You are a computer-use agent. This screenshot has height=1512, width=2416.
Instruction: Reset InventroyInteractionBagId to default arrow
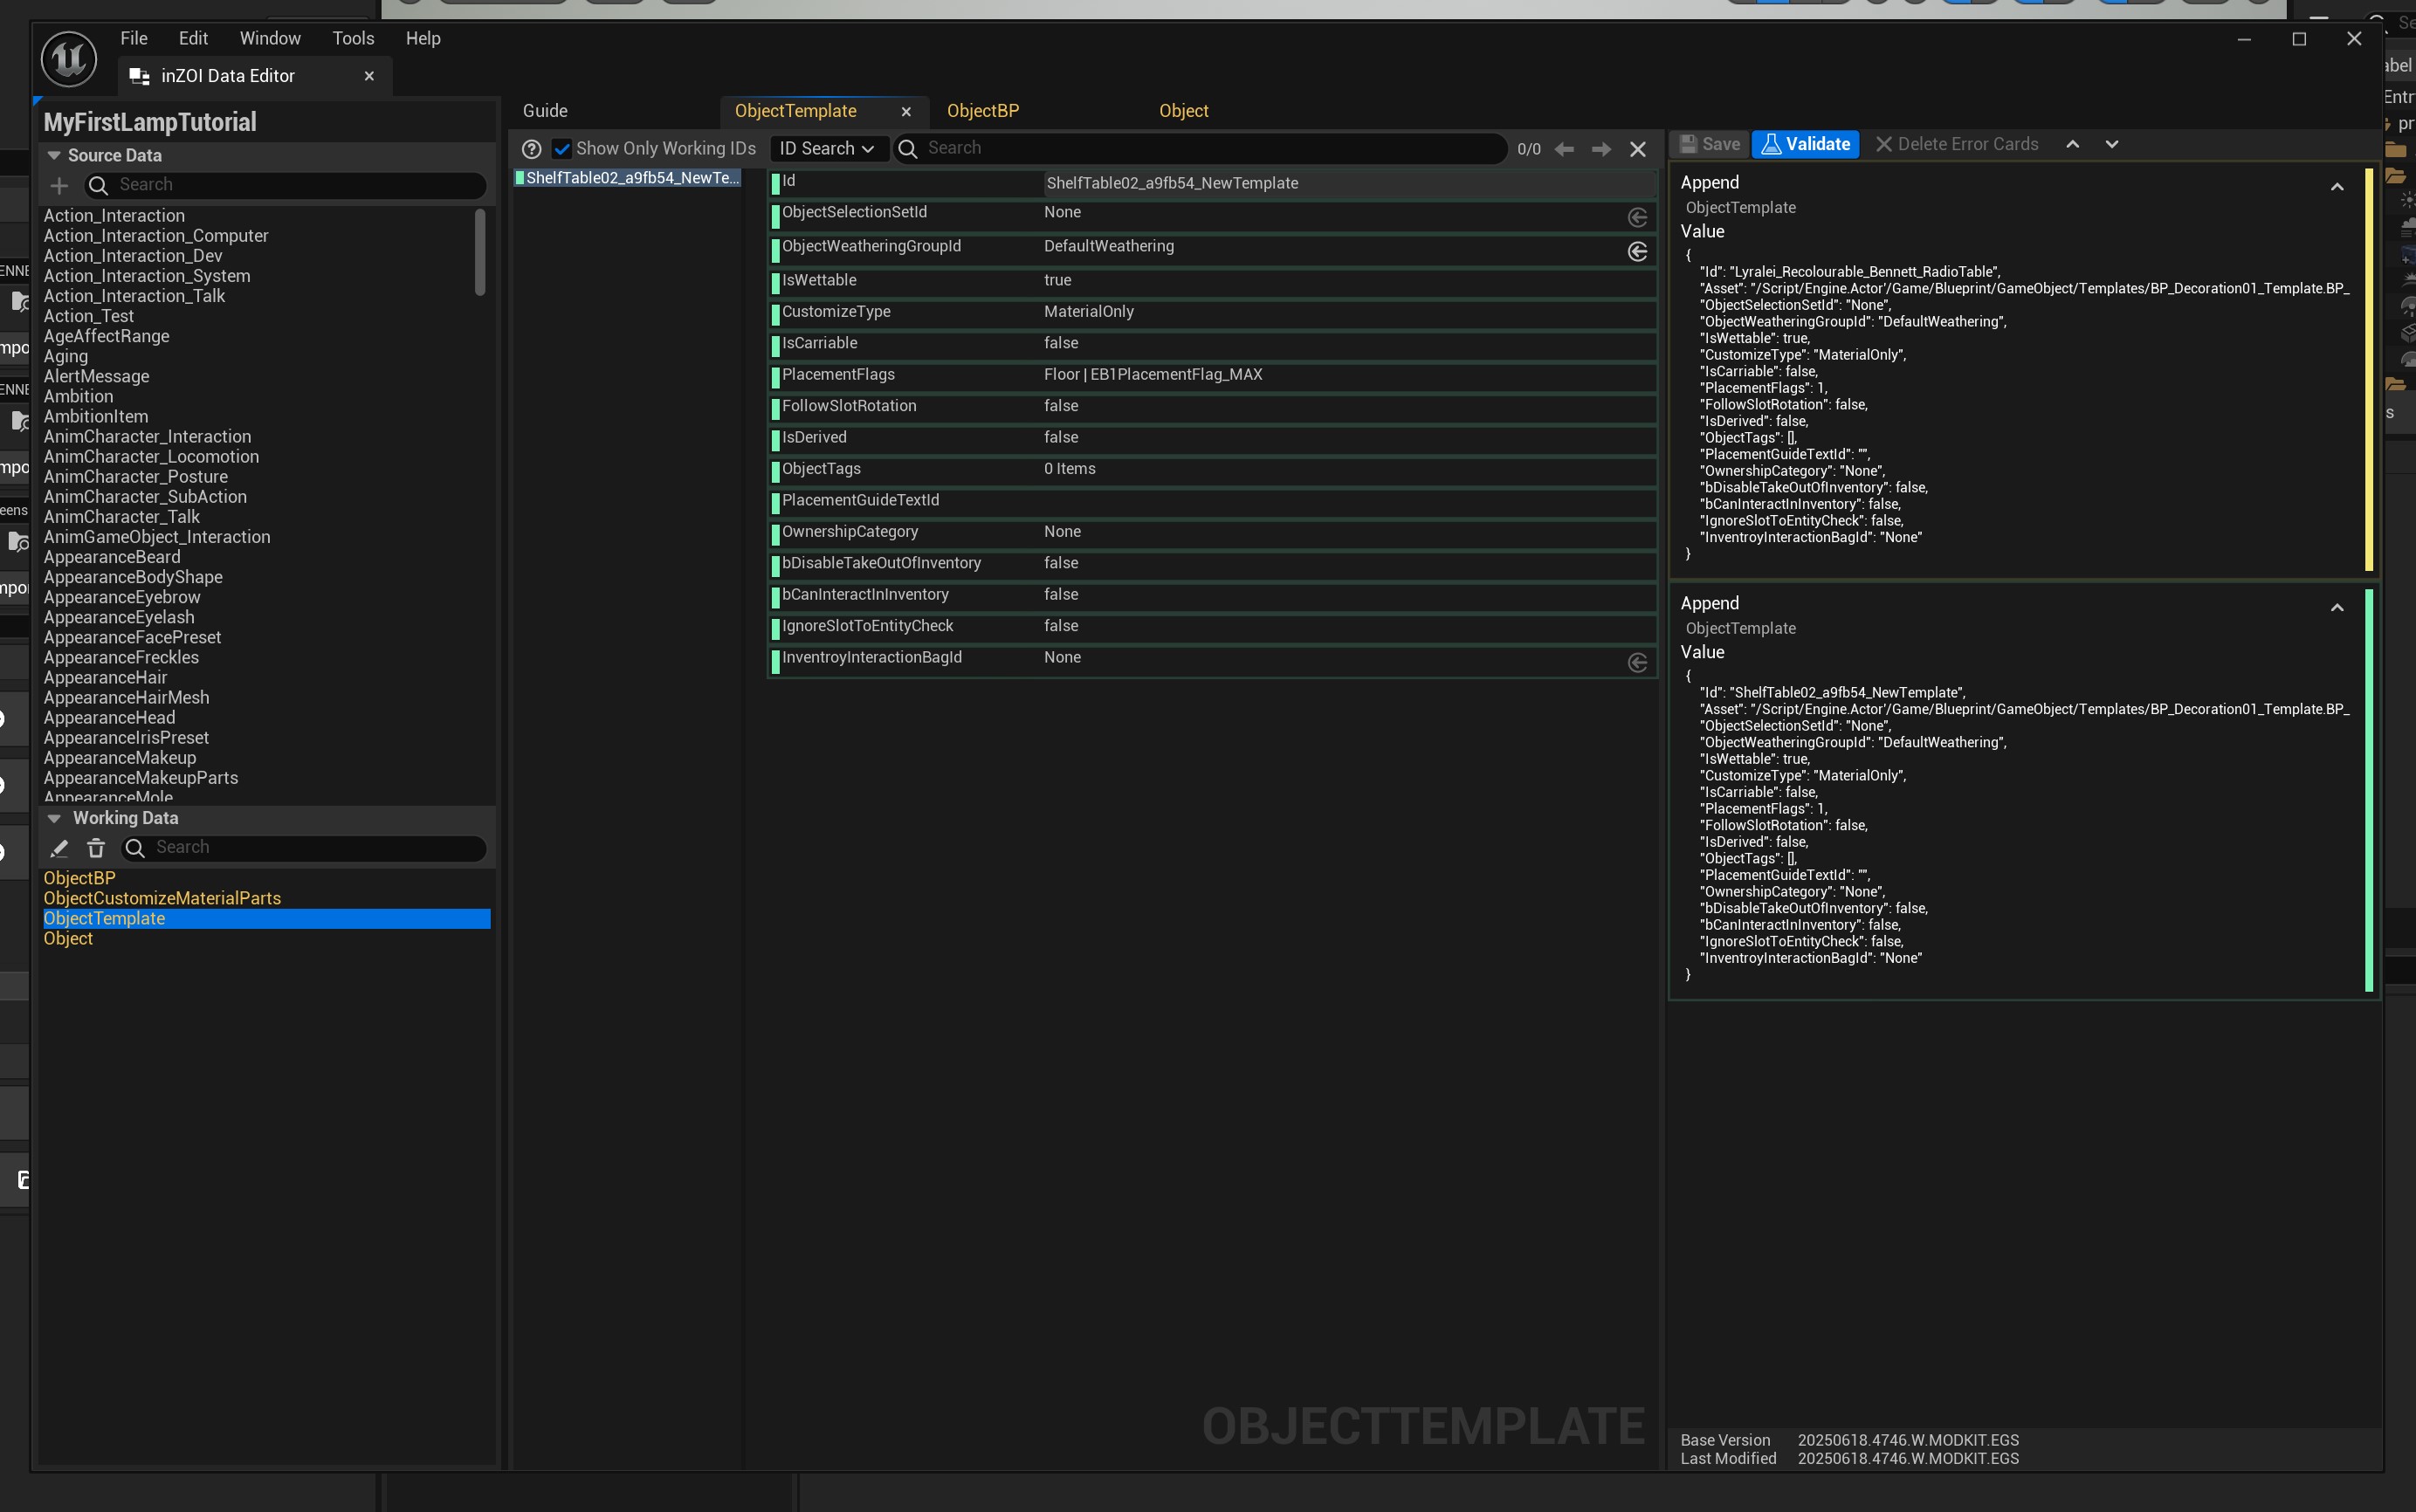tap(1638, 662)
